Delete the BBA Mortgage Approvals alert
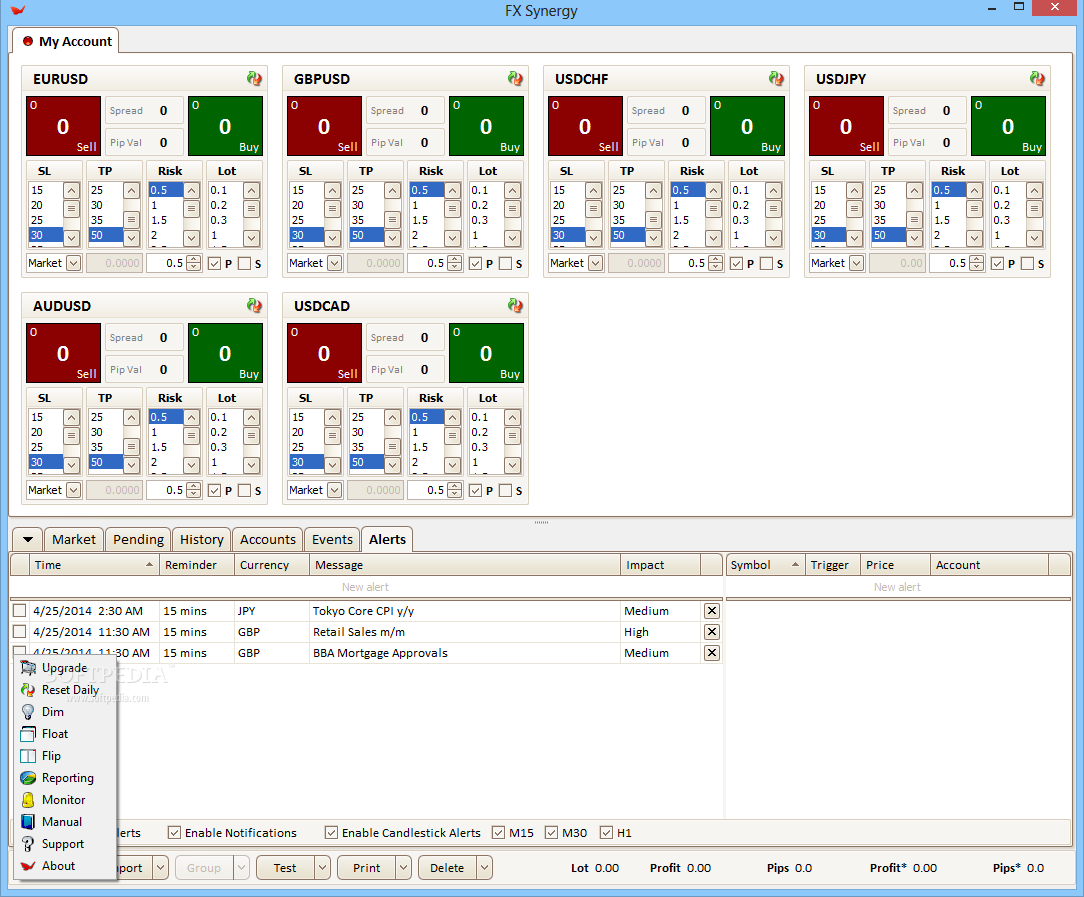1084x897 pixels. click(711, 653)
